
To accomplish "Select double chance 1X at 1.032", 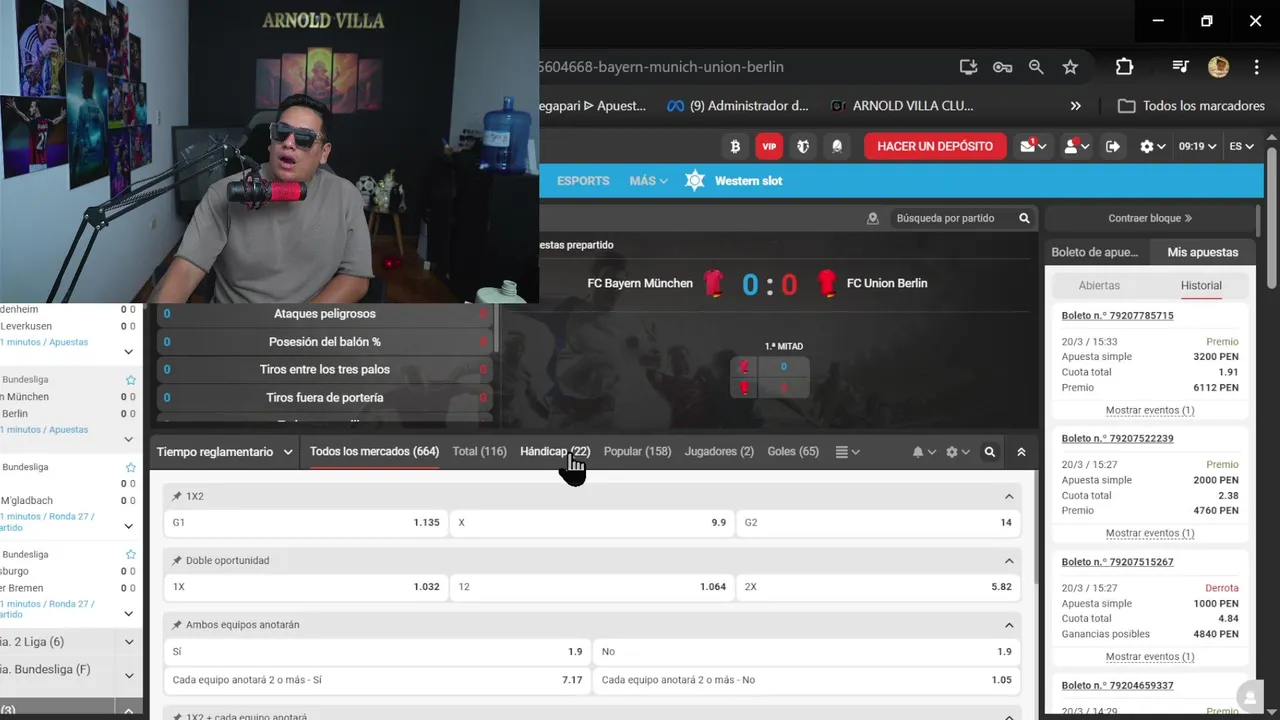I will (x=305, y=587).
